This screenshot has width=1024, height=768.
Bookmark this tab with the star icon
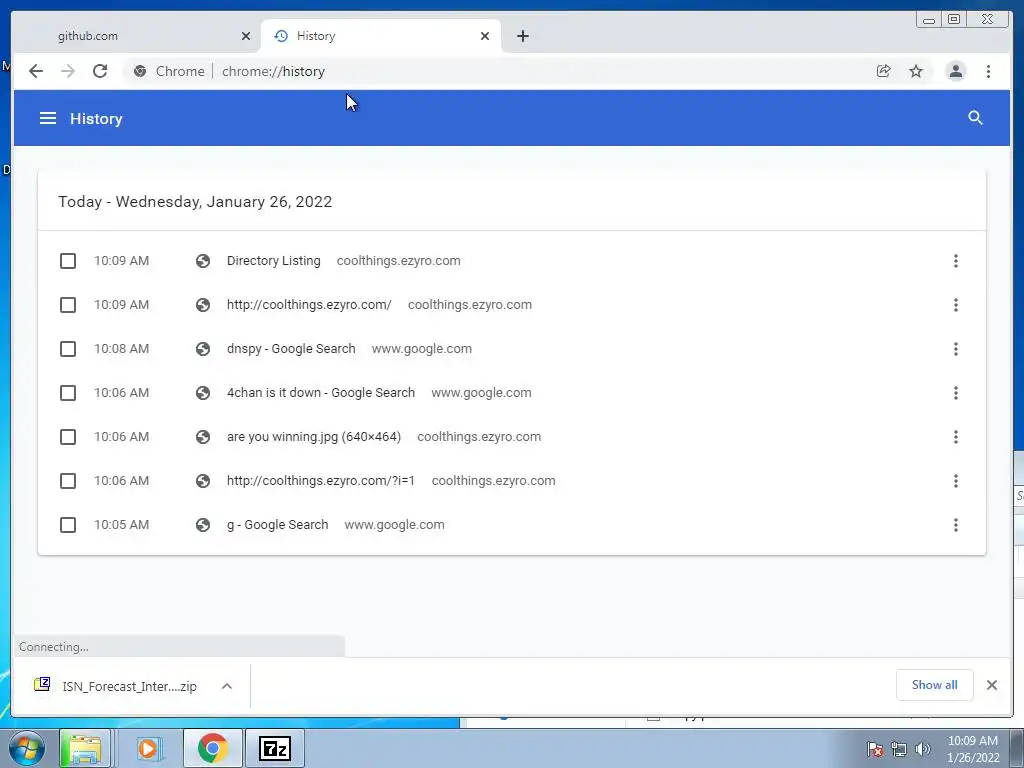tap(916, 71)
